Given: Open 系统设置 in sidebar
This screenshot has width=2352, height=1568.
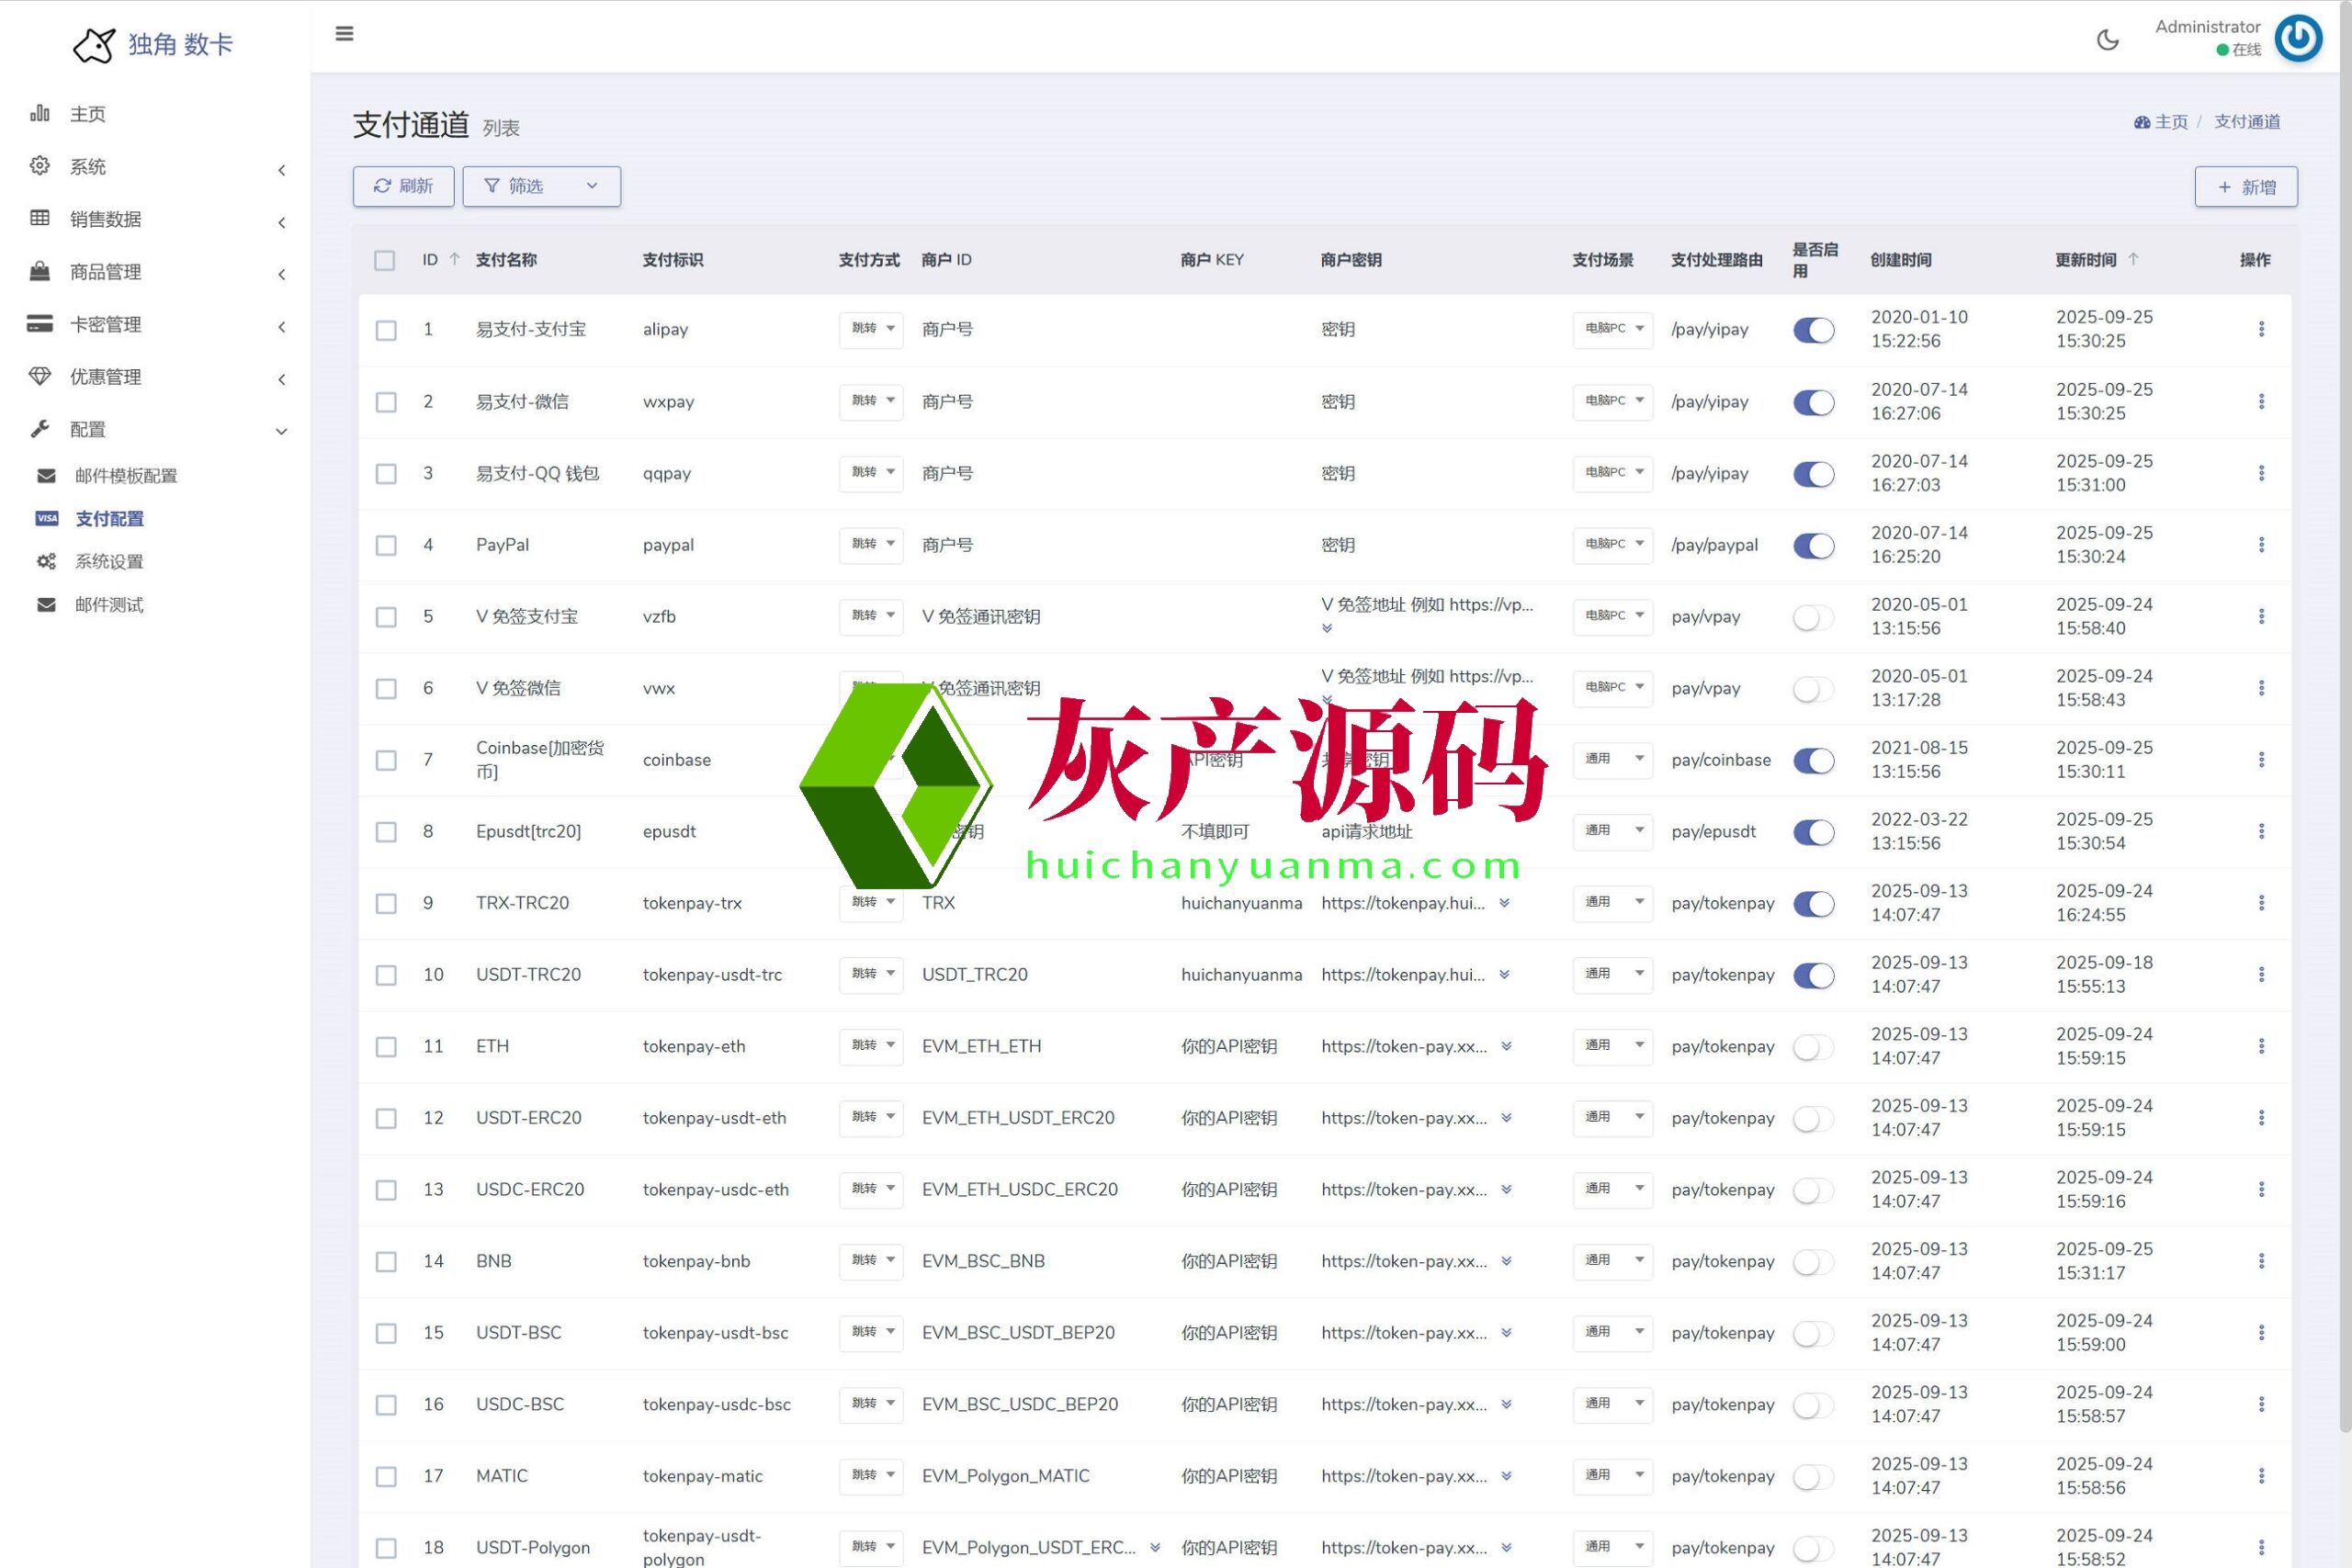Looking at the screenshot, I should (109, 562).
